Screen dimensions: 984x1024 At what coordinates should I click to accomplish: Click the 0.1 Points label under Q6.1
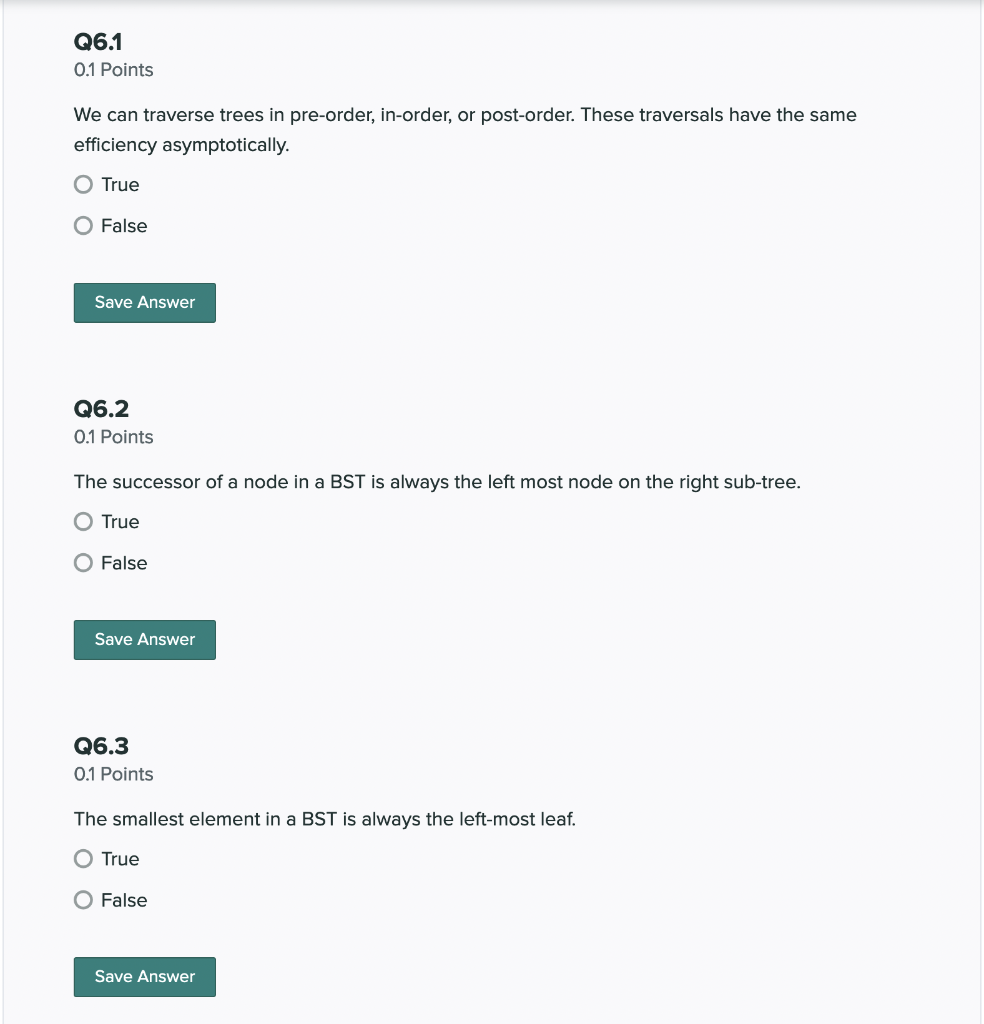[x=113, y=69]
